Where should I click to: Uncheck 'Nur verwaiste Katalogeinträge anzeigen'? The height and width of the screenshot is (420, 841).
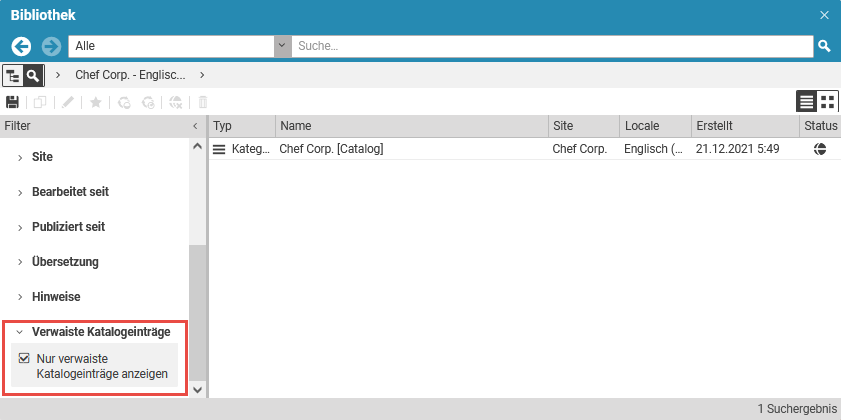click(x=25, y=358)
